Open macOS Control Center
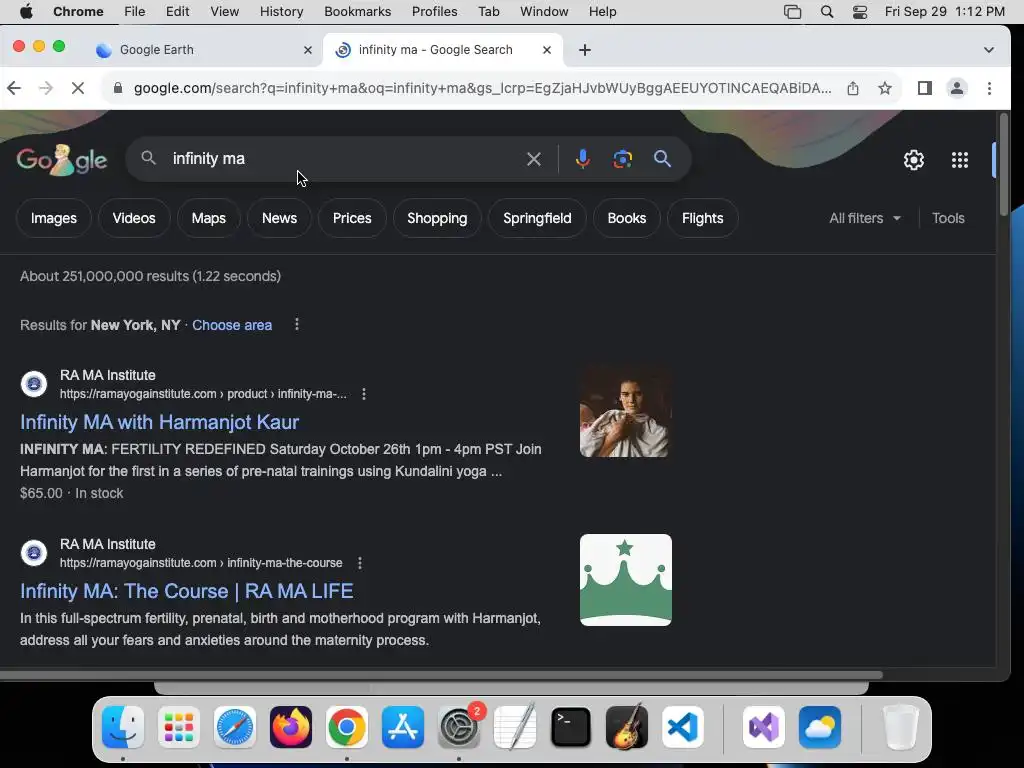The image size is (1024, 768). tap(860, 12)
